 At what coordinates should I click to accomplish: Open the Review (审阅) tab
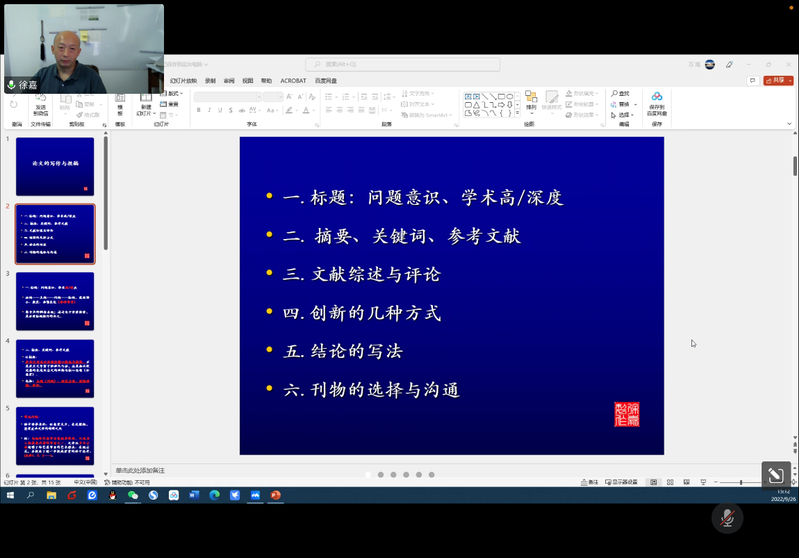click(229, 81)
